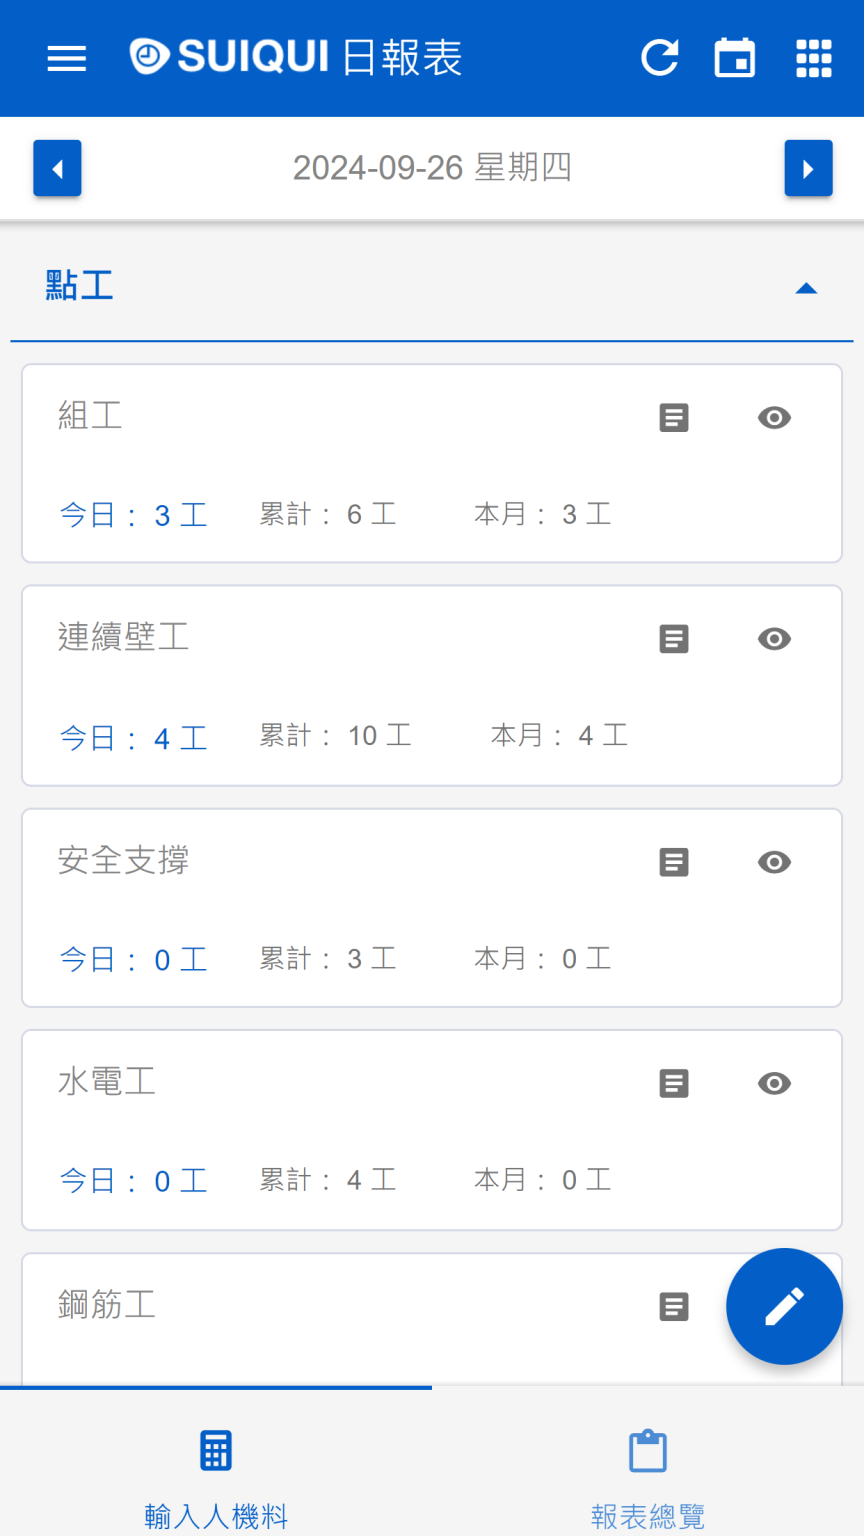Toggle eye visibility for 組工
Screen dimensions: 864x1536
click(774, 418)
